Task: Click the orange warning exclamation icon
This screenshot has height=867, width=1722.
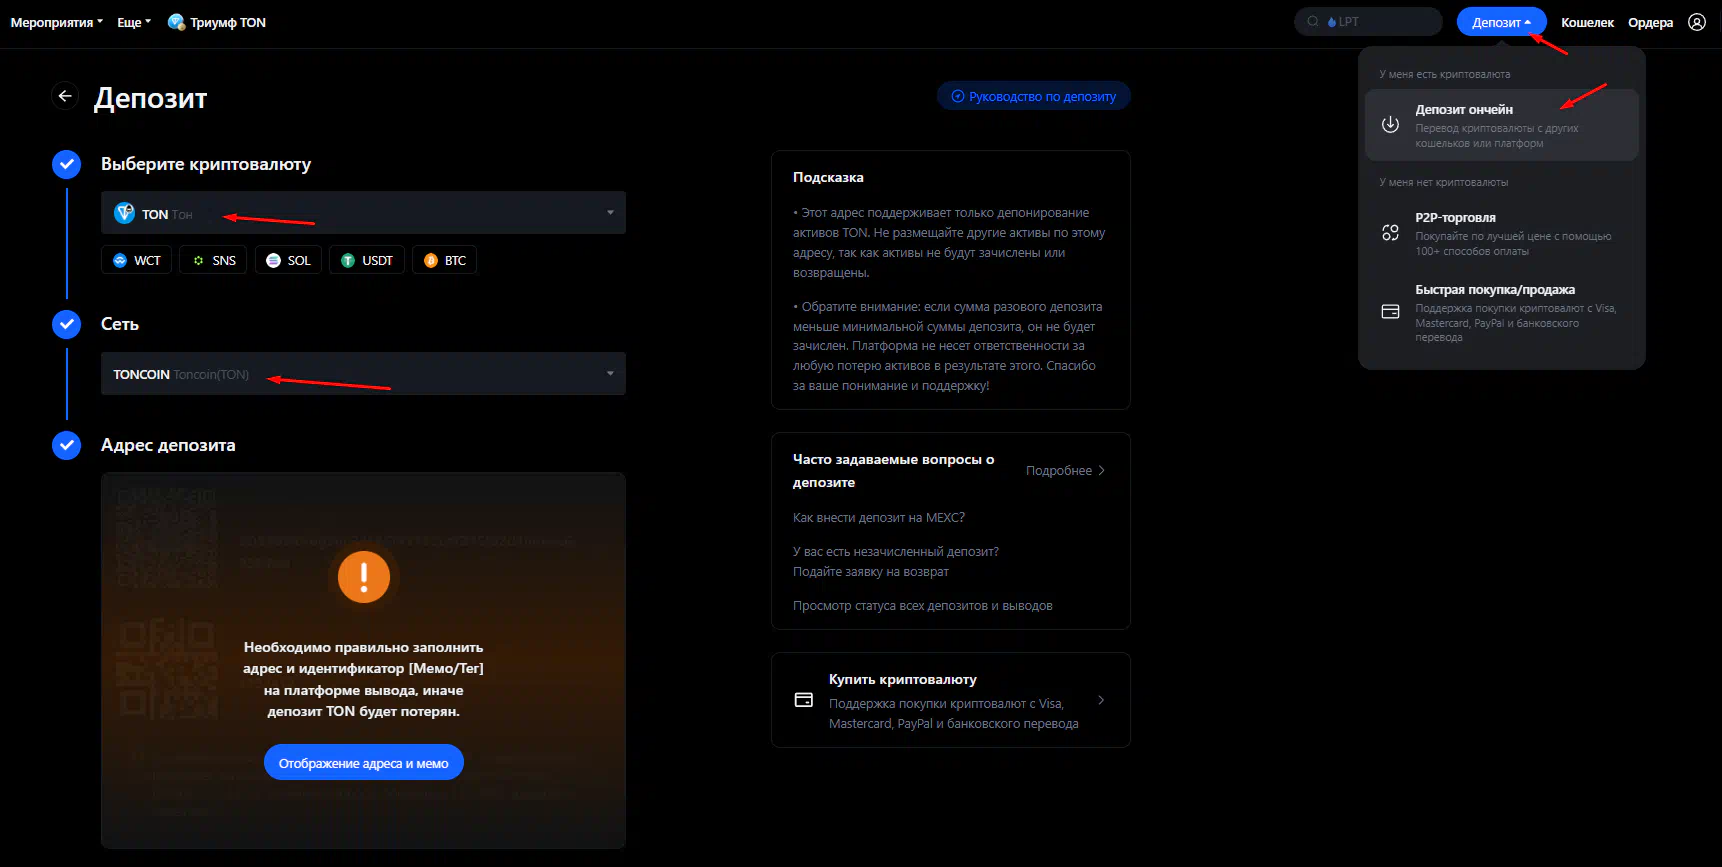Action: point(363,577)
